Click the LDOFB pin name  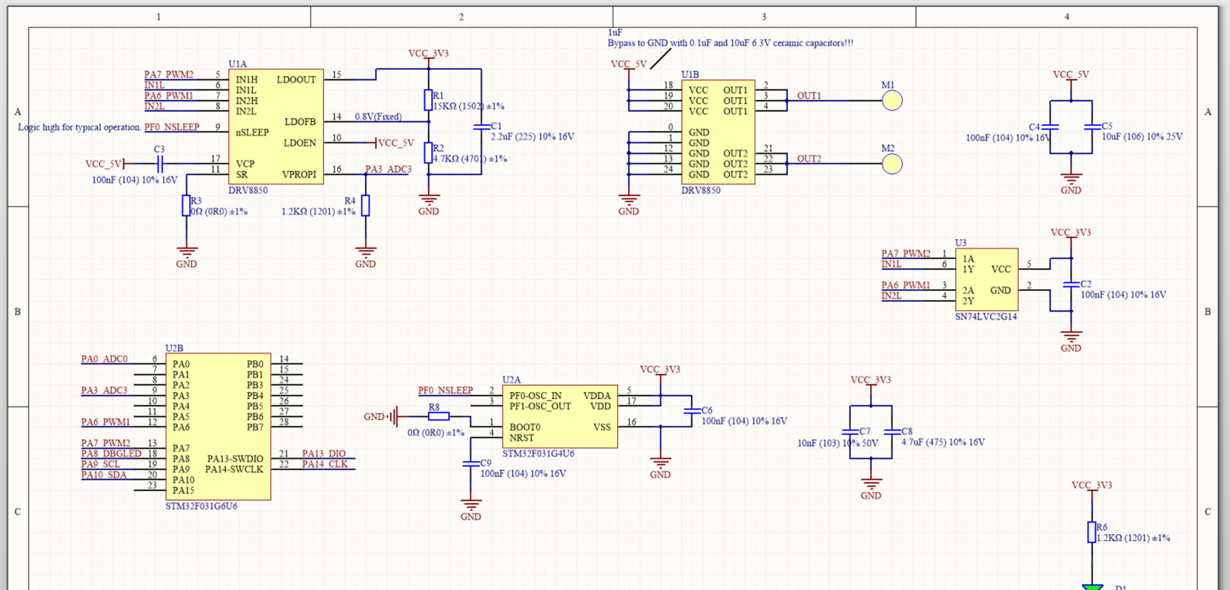[300, 121]
